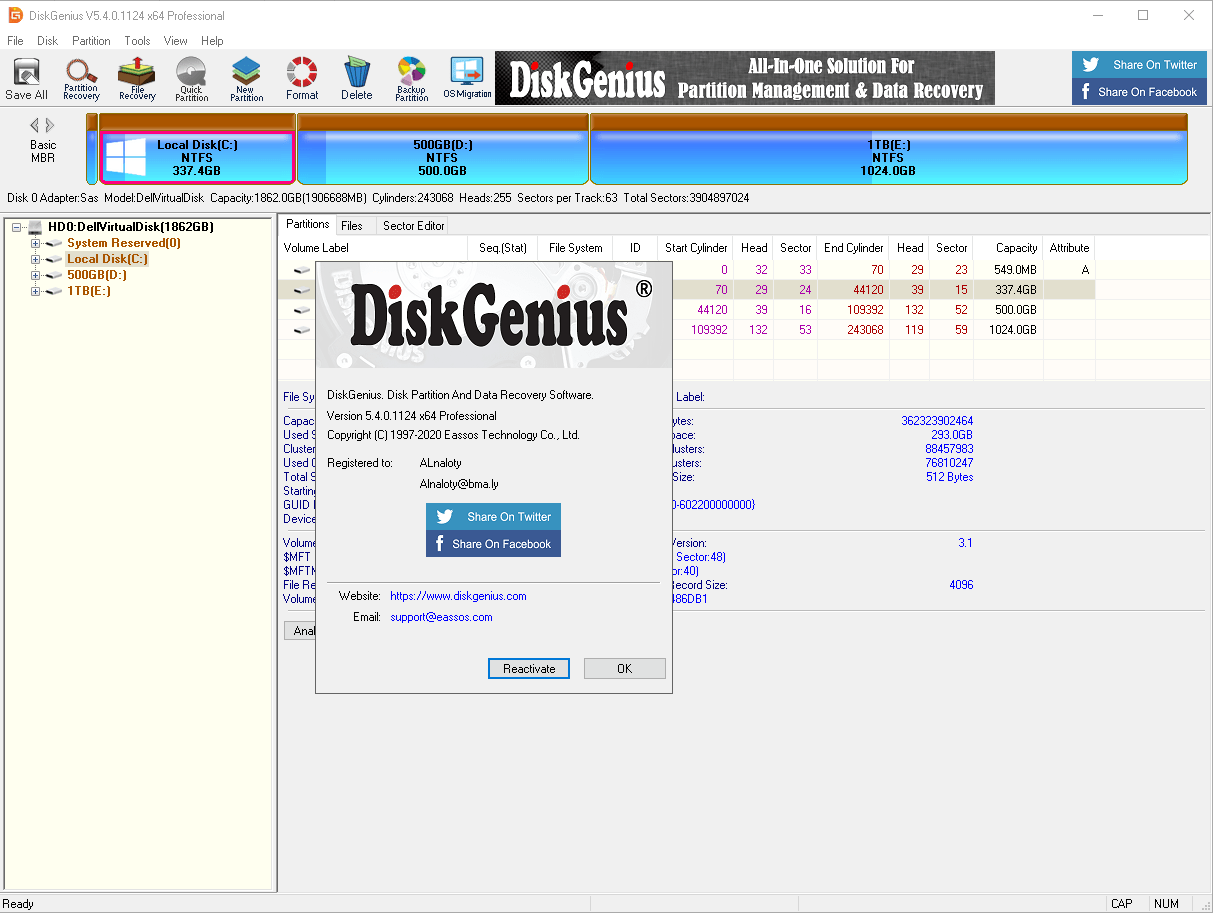Open the Partition menu
This screenshot has height=915, width=1215.
(x=91, y=41)
